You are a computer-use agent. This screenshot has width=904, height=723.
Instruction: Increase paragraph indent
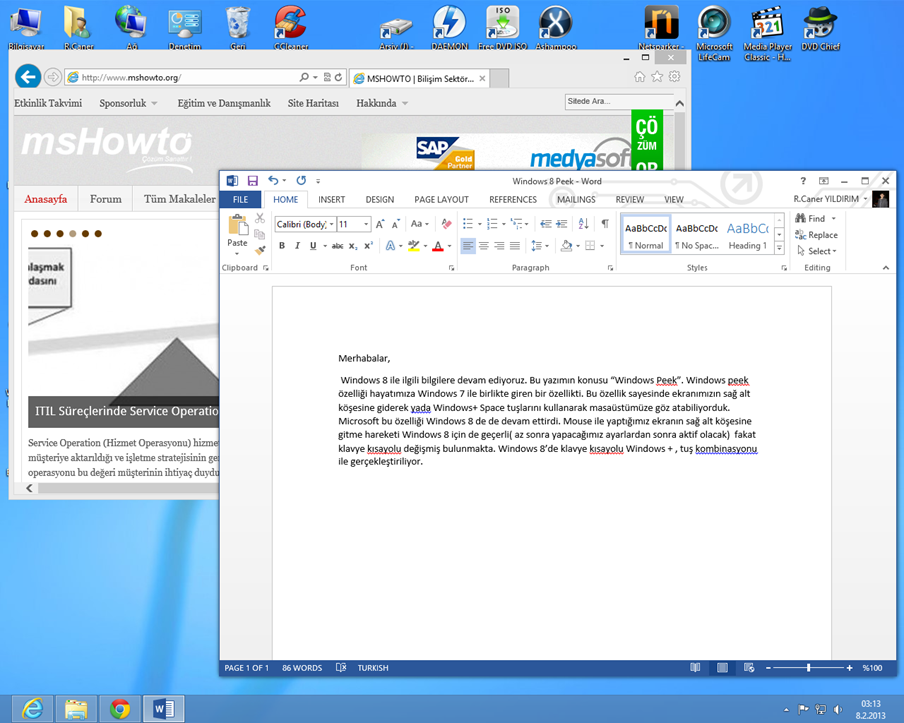coord(562,224)
